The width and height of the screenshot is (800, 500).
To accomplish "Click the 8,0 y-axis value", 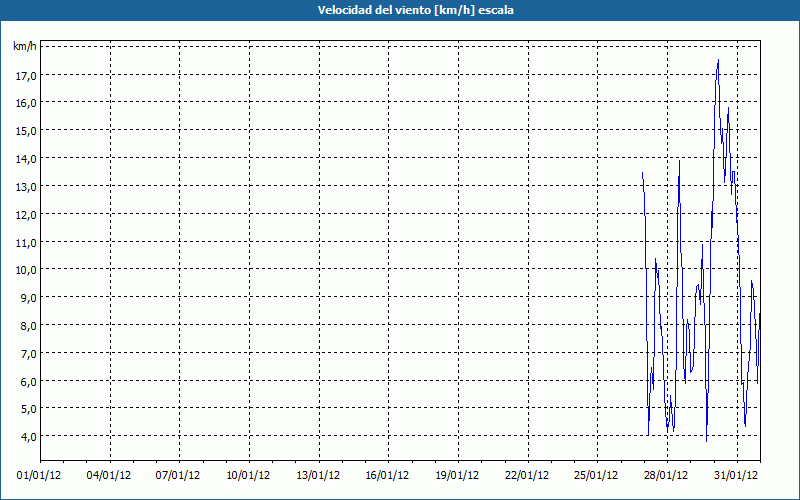I will point(29,326).
